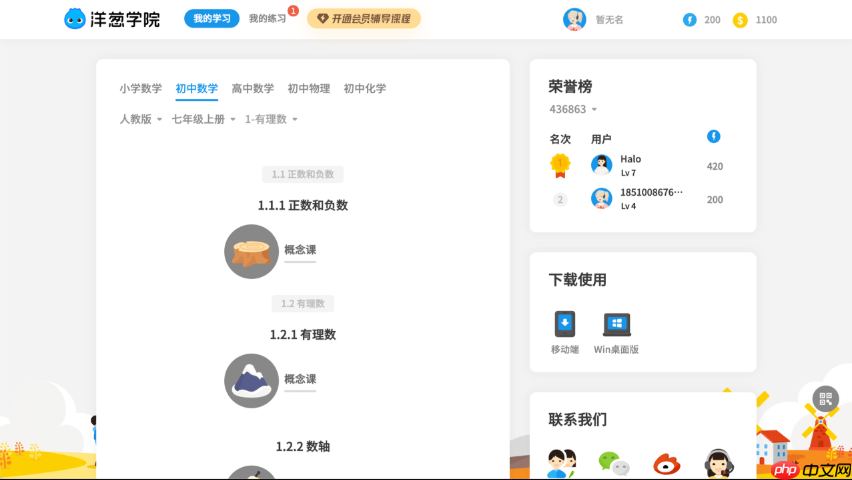
Task: Click the Win桌面版 desktop download icon
Action: coord(617,325)
